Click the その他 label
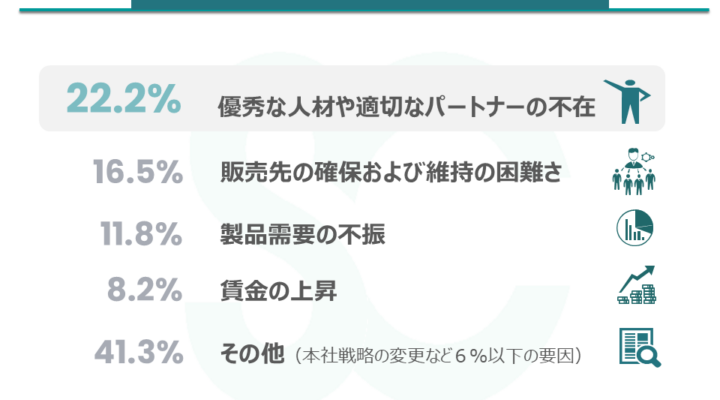 pos(251,354)
